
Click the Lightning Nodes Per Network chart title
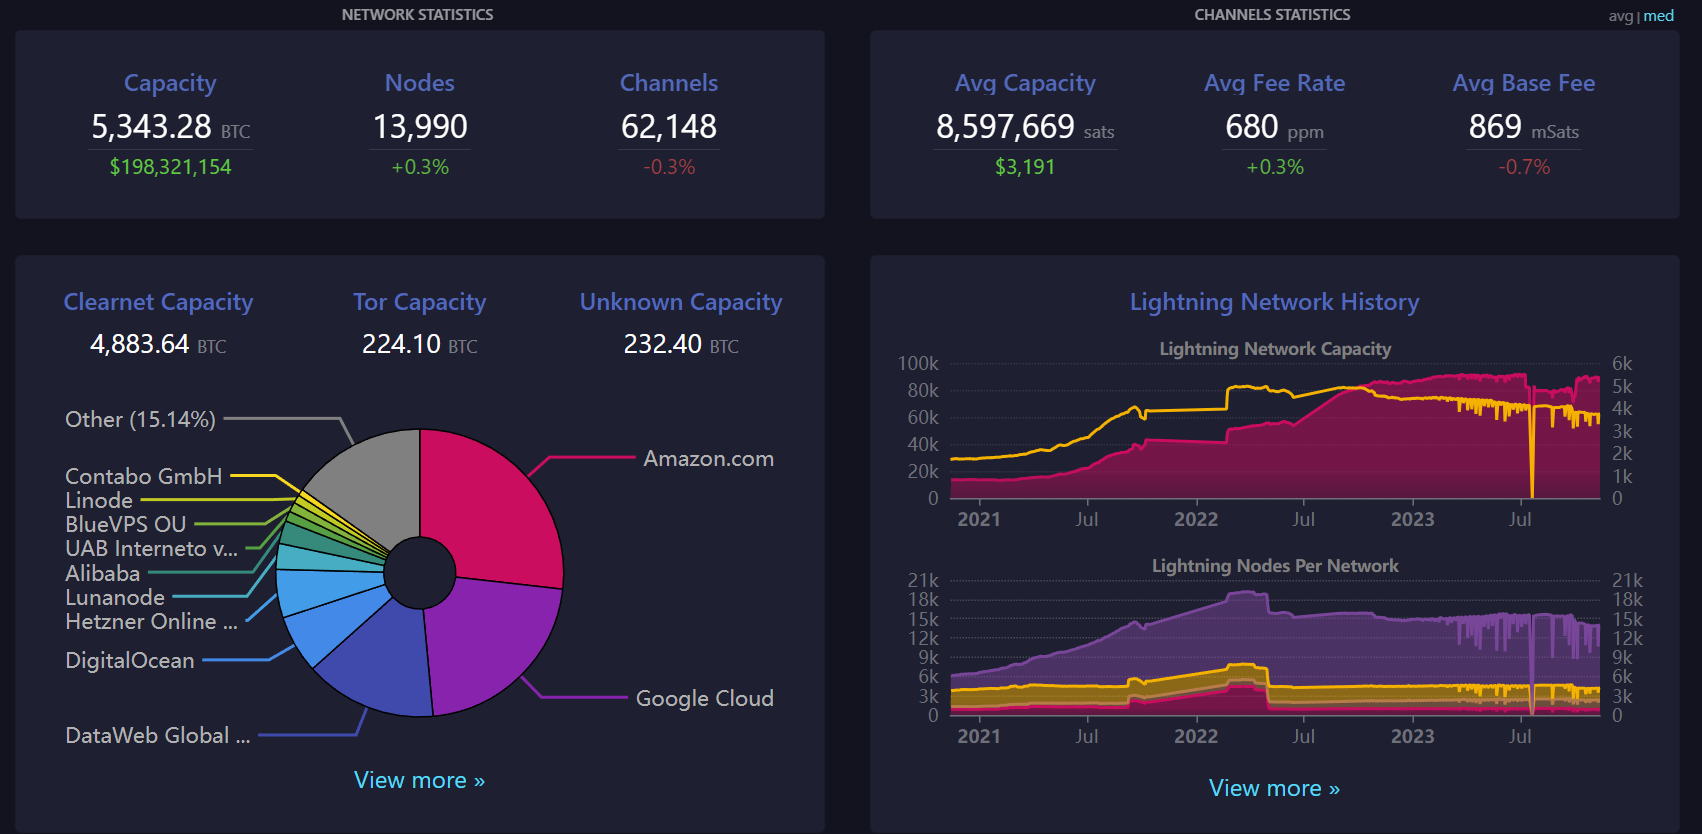point(1275,566)
